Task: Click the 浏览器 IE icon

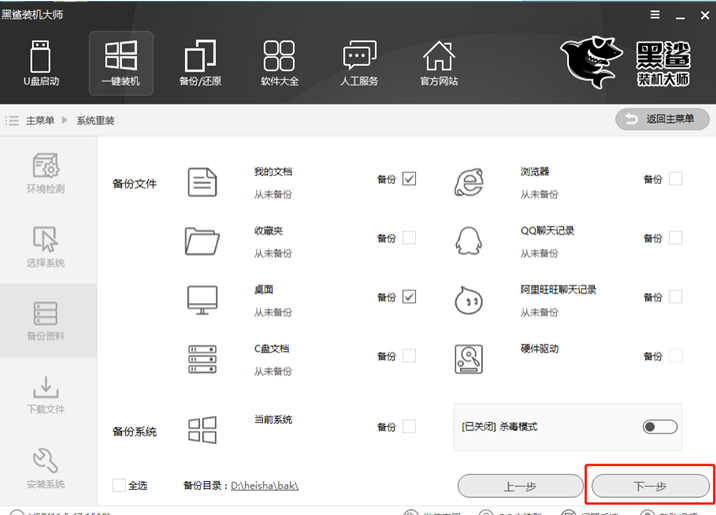Action: [469, 182]
